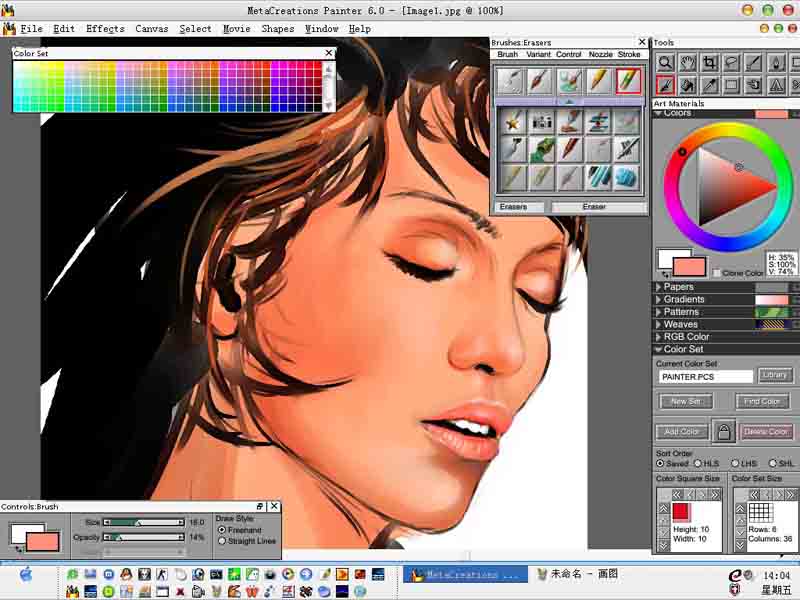The height and width of the screenshot is (600, 800).
Task: Select the pointing-hand adjuster tool
Action: [x=754, y=85]
